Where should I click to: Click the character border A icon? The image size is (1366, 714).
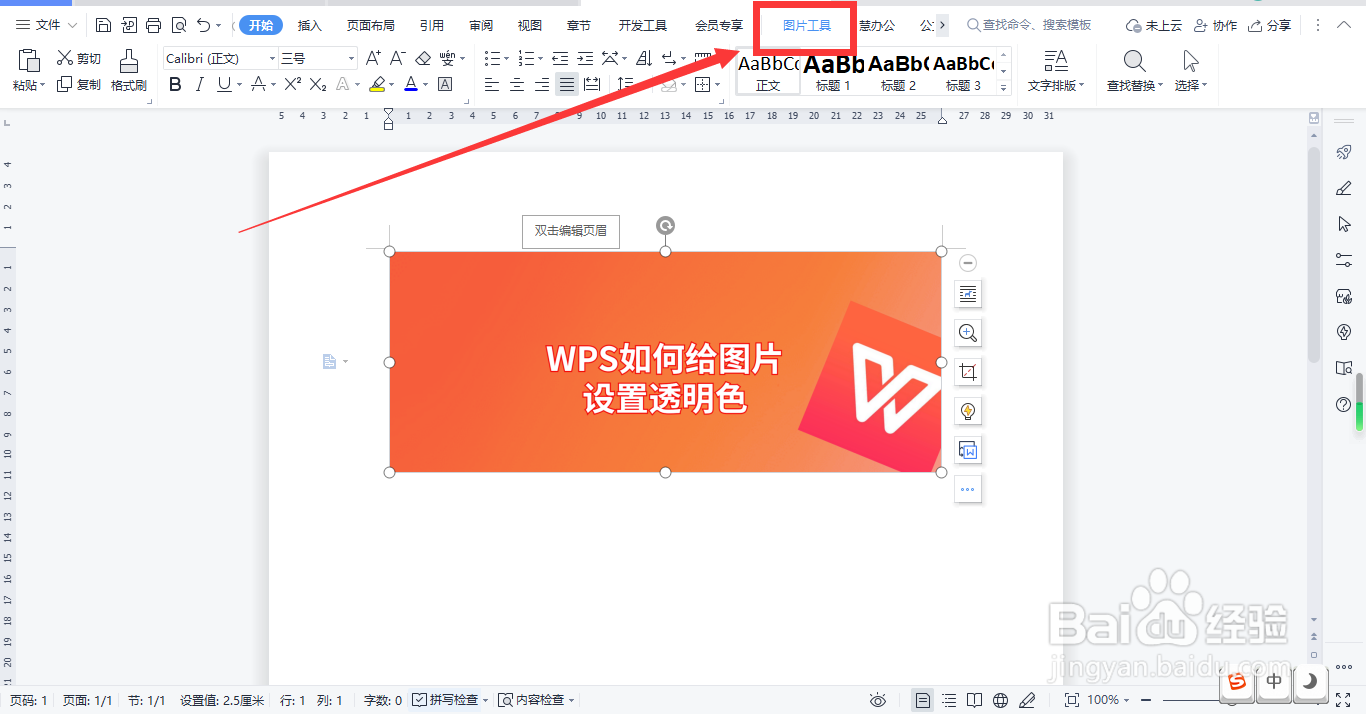(445, 85)
